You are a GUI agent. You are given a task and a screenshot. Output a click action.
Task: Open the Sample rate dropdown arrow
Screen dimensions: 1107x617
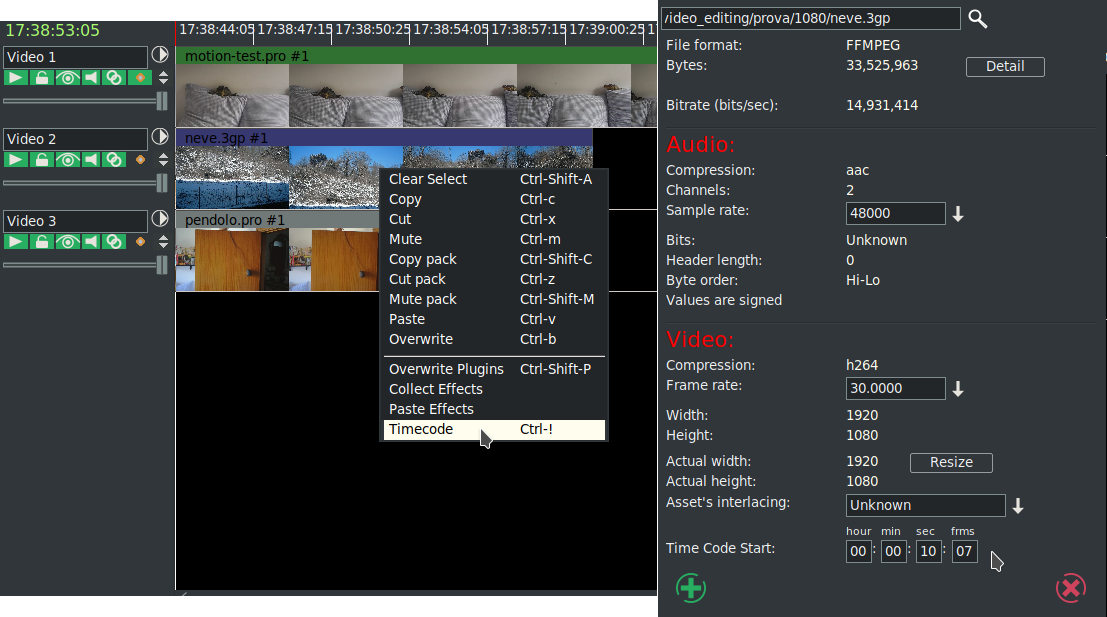coord(957,213)
